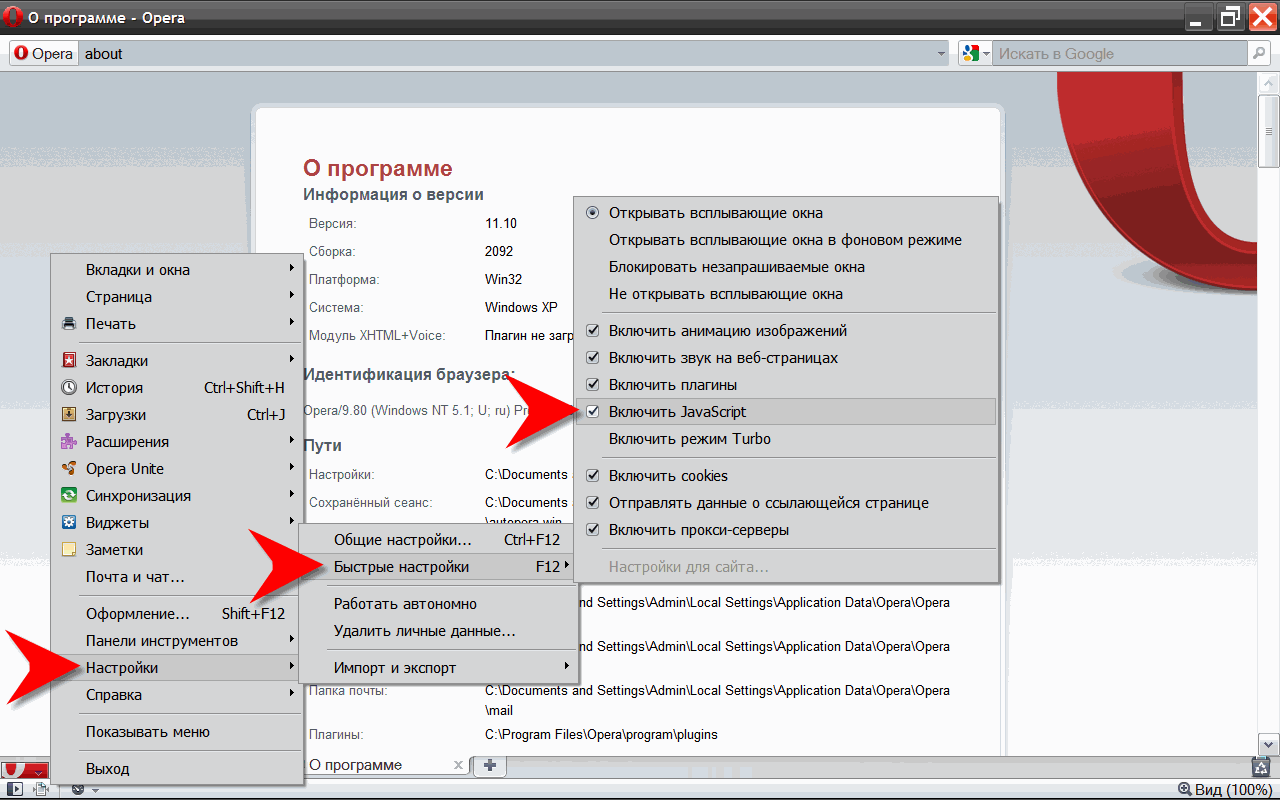This screenshot has height=800, width=1280.
Task: Click the vertical scrollbar down arrow
Action: click(x=1268, y=745)
